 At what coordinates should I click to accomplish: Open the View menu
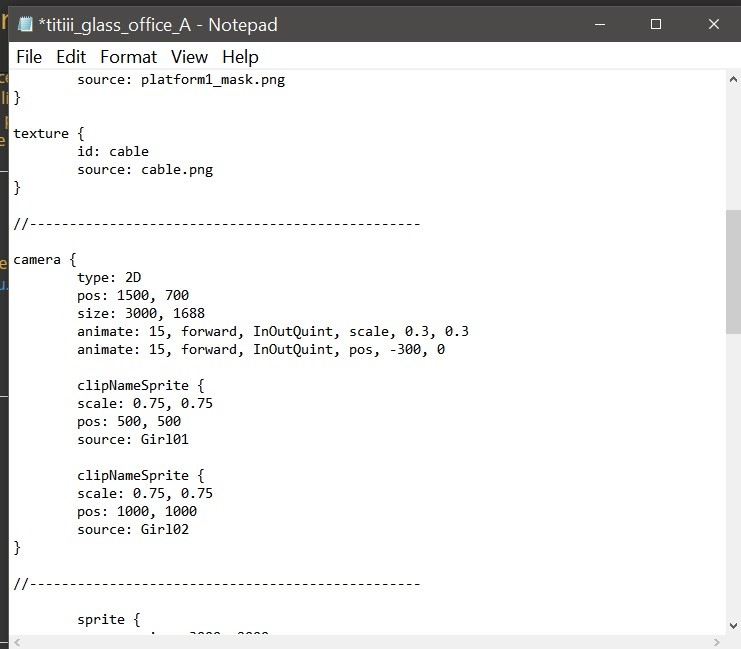(189, 57)
